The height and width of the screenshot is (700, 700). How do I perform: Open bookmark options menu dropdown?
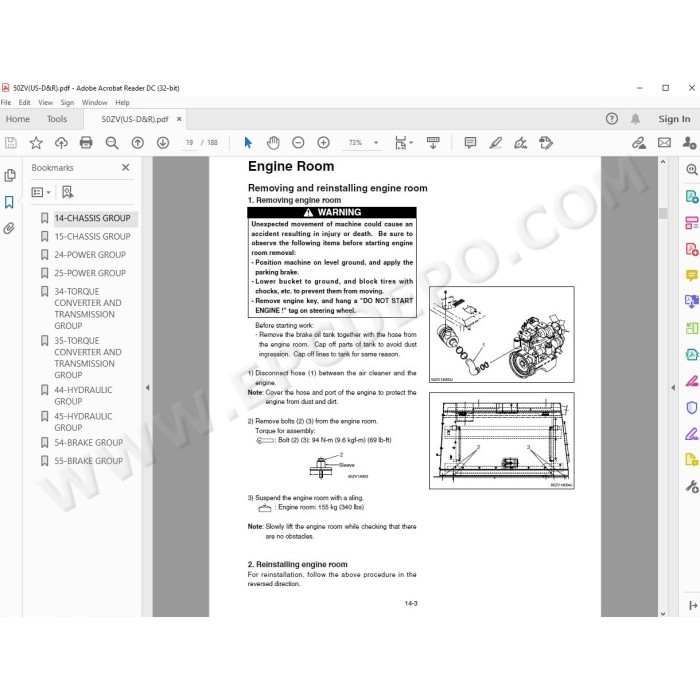coord(41,192)
